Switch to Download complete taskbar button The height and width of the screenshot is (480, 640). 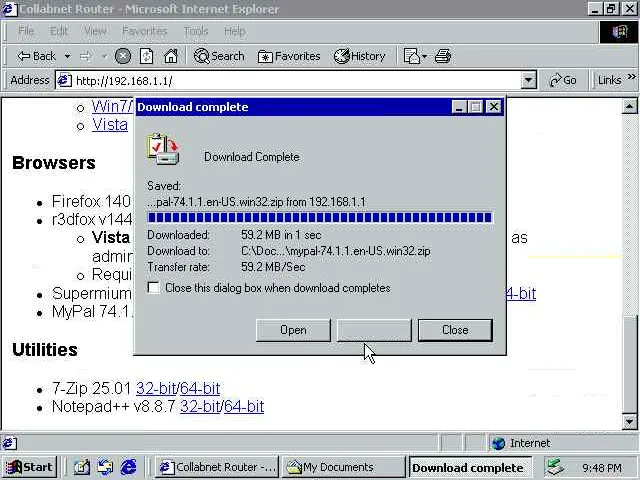point(471,467)
